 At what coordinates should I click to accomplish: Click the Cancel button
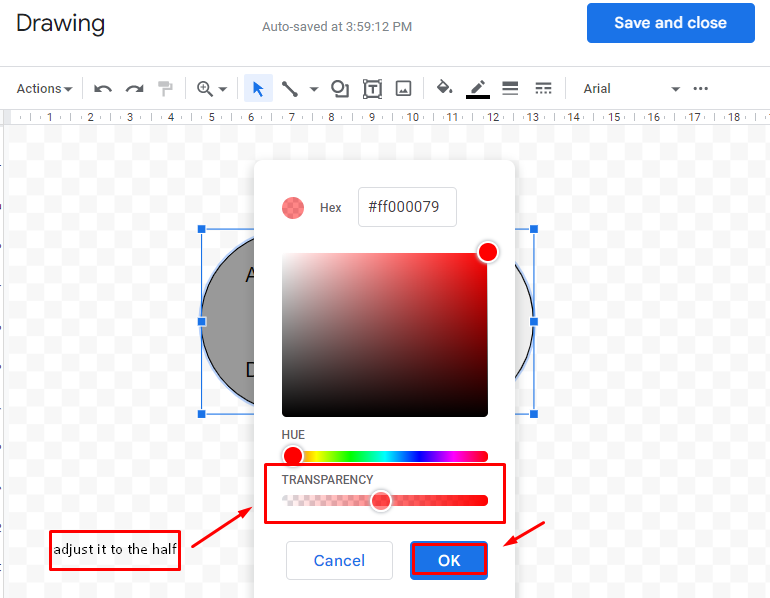point(339,560)
